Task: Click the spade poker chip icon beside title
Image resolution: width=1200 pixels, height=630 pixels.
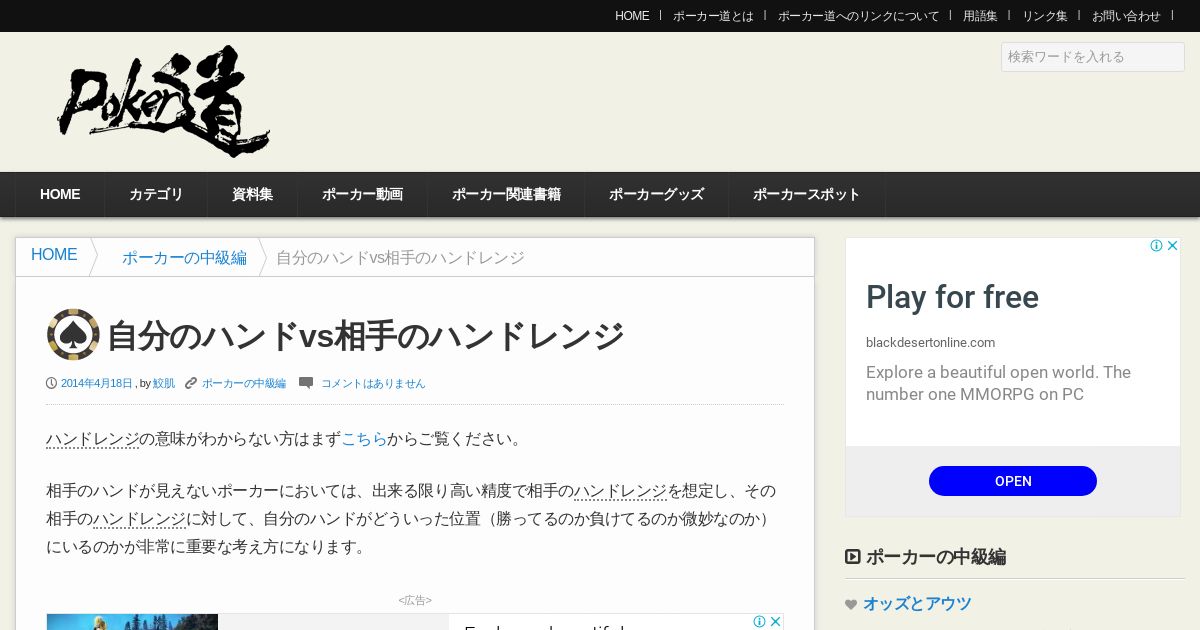Action: (73, 334)
